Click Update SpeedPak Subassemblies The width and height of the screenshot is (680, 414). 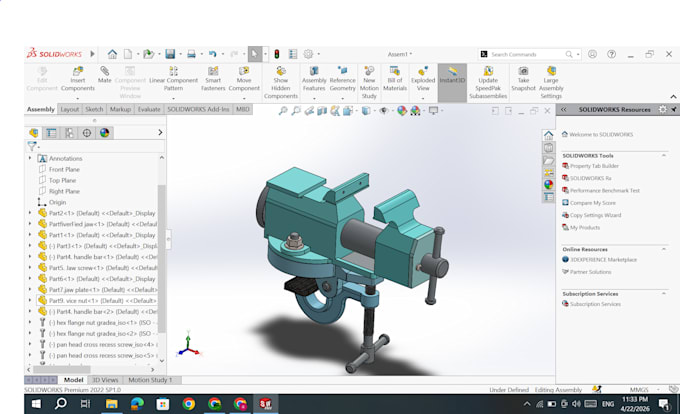click(488, 82)
